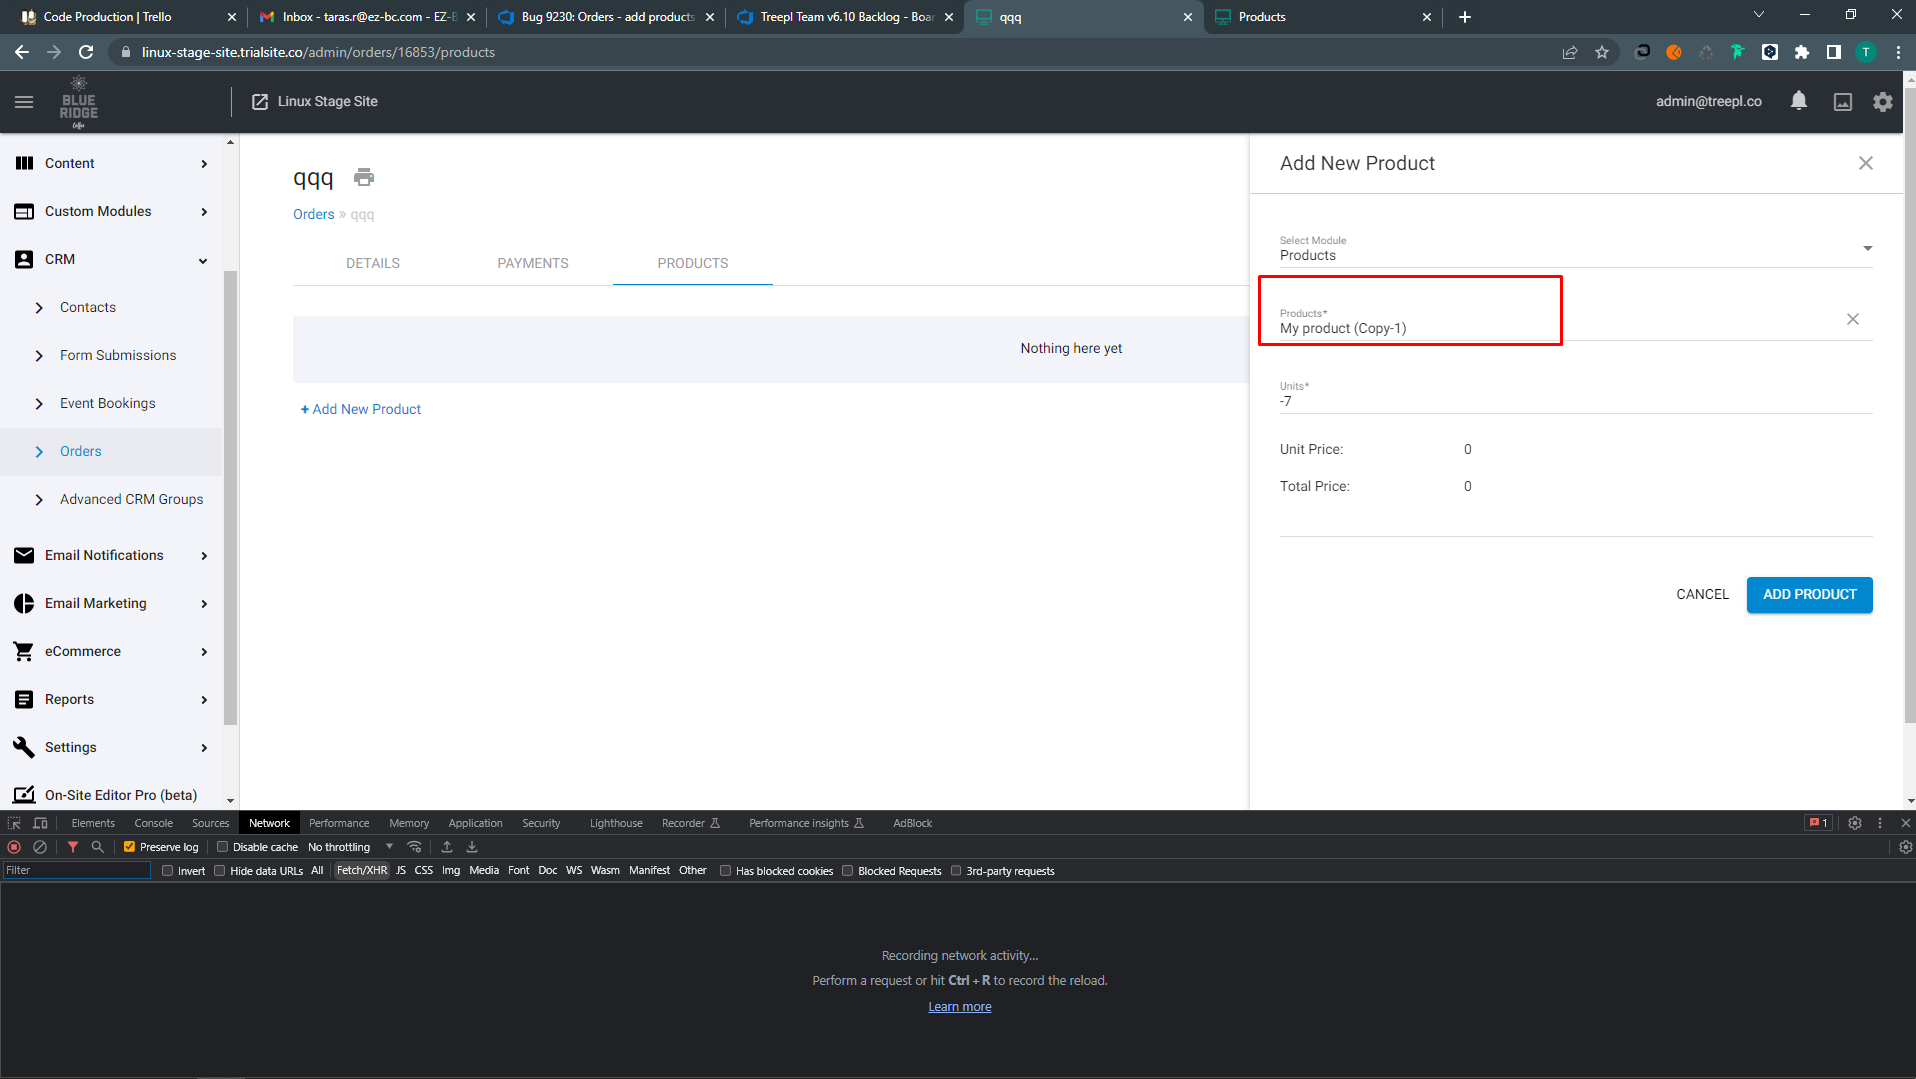Click + Add New Product link
The image size is (1916, 1079).
(x=361, y=409)
